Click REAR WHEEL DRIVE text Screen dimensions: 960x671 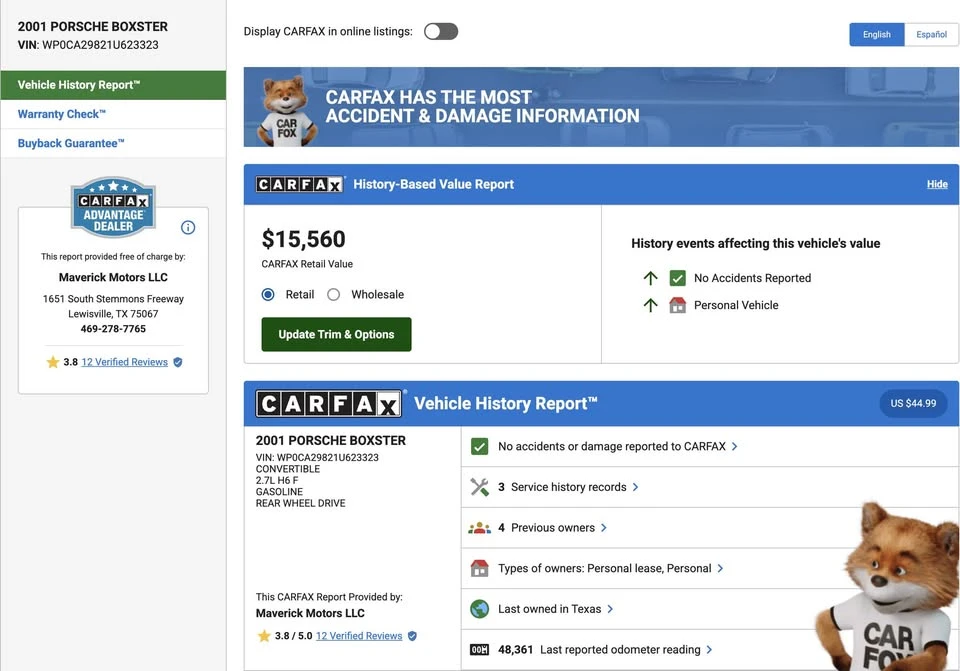301,503
